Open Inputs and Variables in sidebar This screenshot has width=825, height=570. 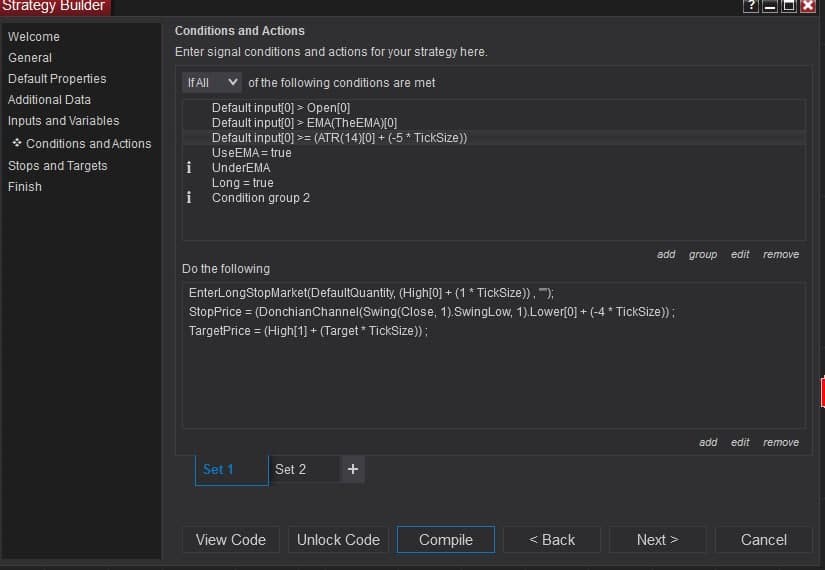63,120
